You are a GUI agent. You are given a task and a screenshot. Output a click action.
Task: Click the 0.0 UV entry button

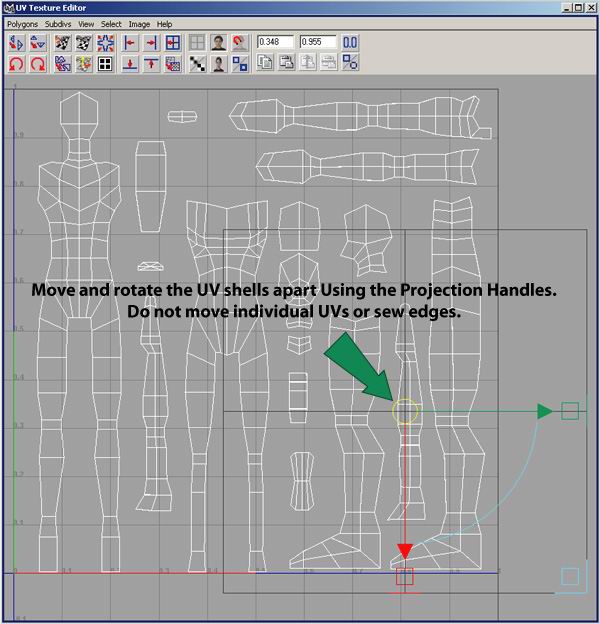pyautogui.click(x=351, y=43)
